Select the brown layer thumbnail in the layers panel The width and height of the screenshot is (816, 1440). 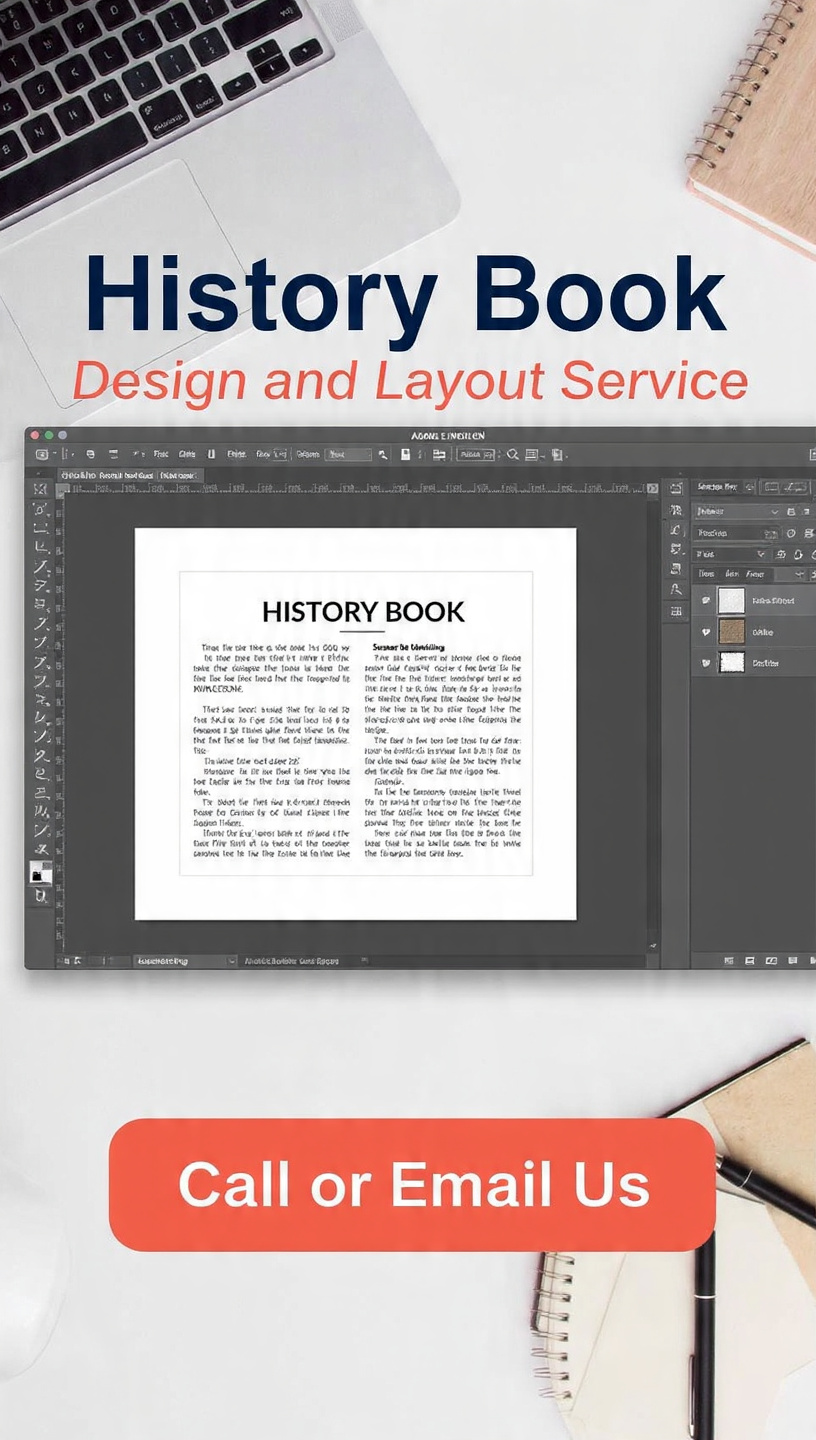[732, 632]
